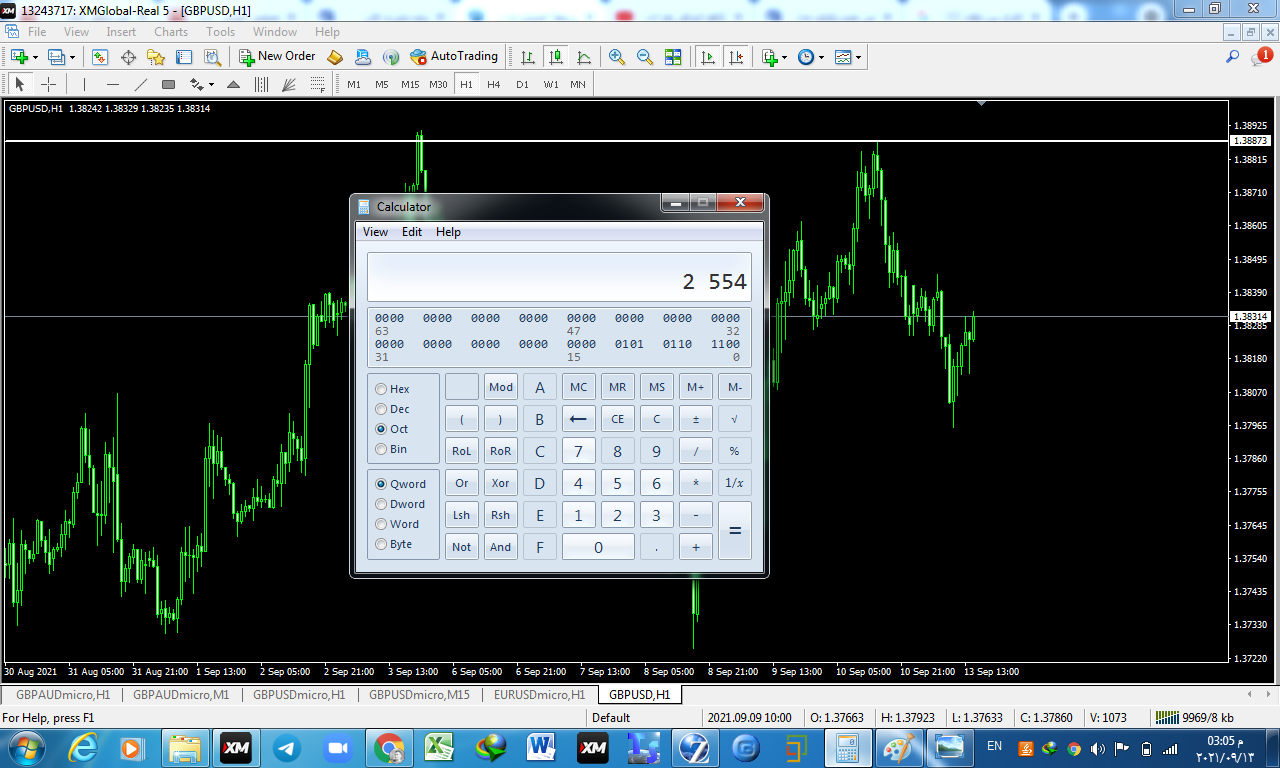Expand the templates dropdown arrow
Image resolution: width=1280 pixels, height=768 pixels.
(x=858, y=58)
